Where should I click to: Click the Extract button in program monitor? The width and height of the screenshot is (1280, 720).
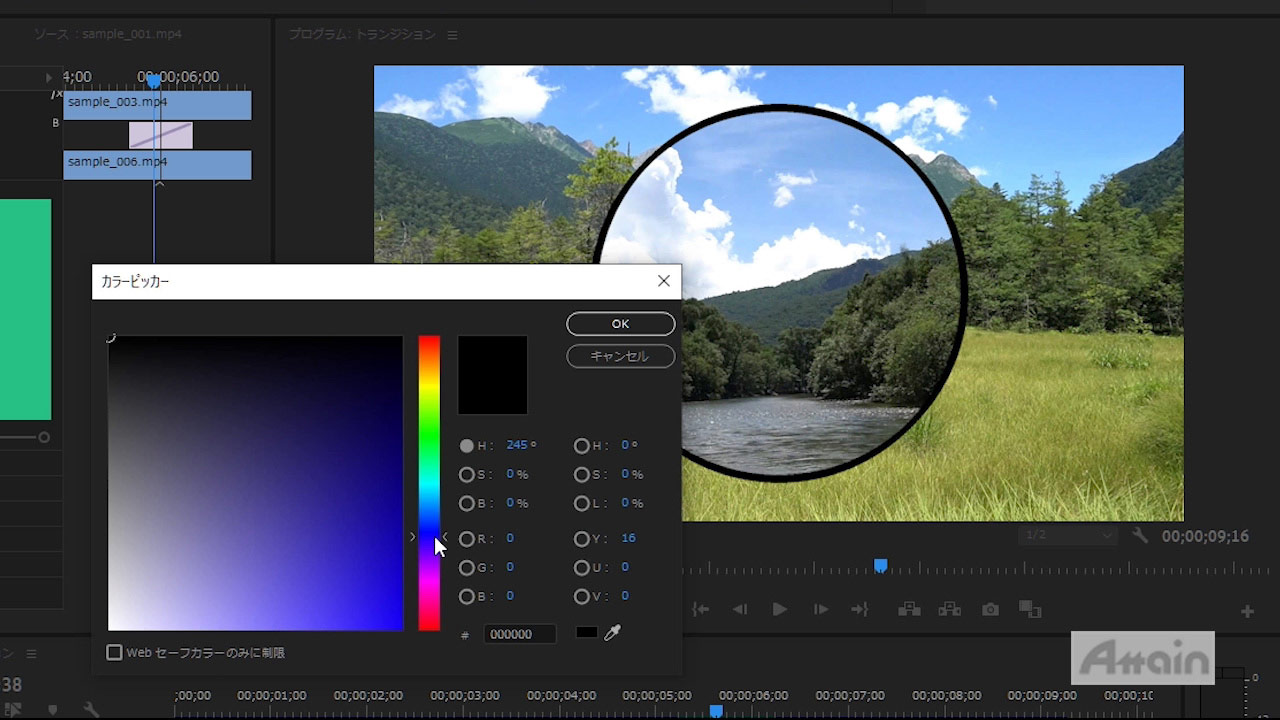(949, 609)
